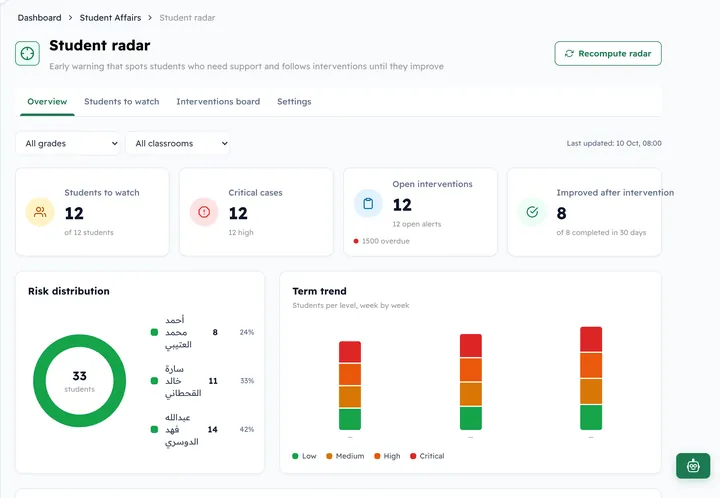
Task: Toggle the High legend entry
Action: click(x=387, y=456)
